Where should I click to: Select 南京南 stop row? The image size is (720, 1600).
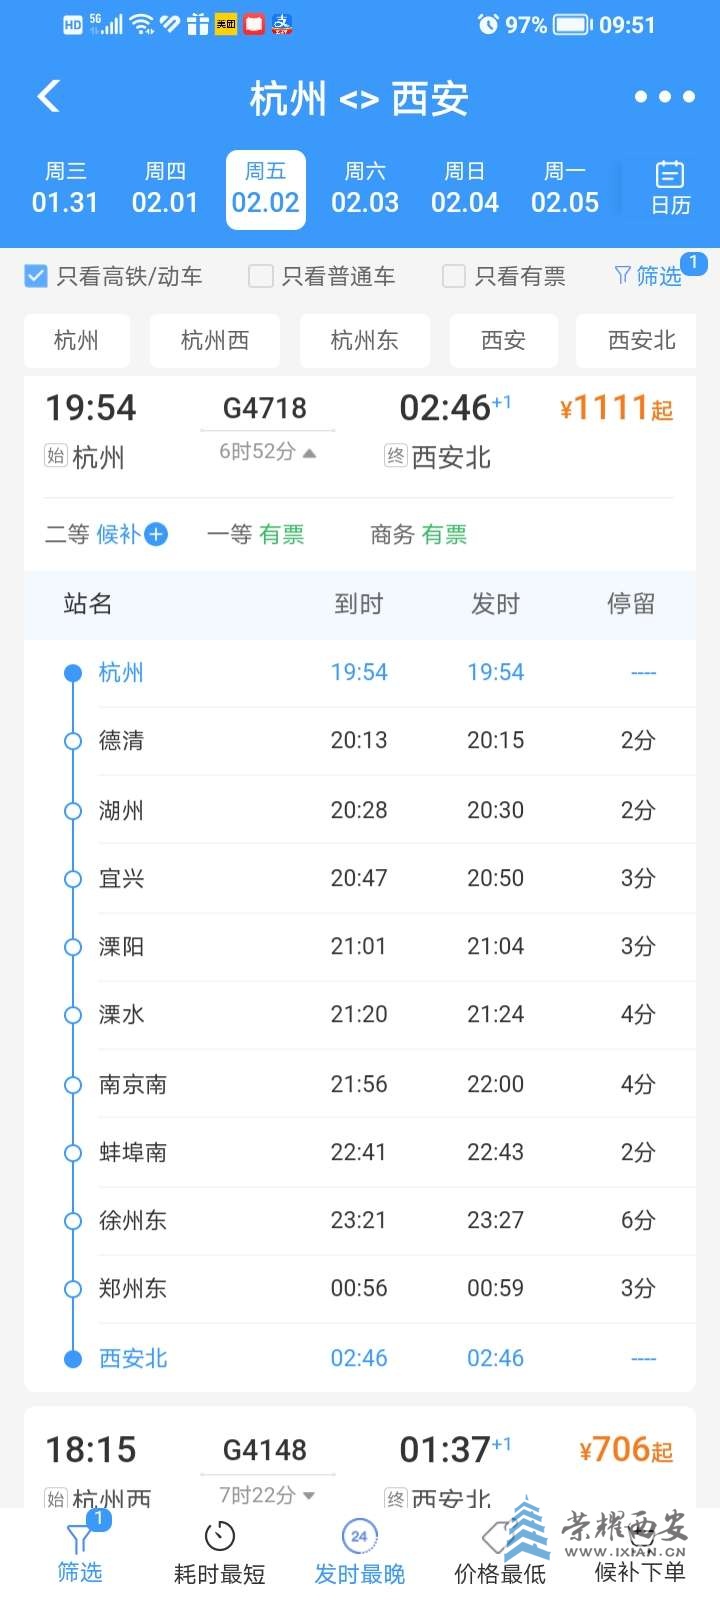[360, 1084]
